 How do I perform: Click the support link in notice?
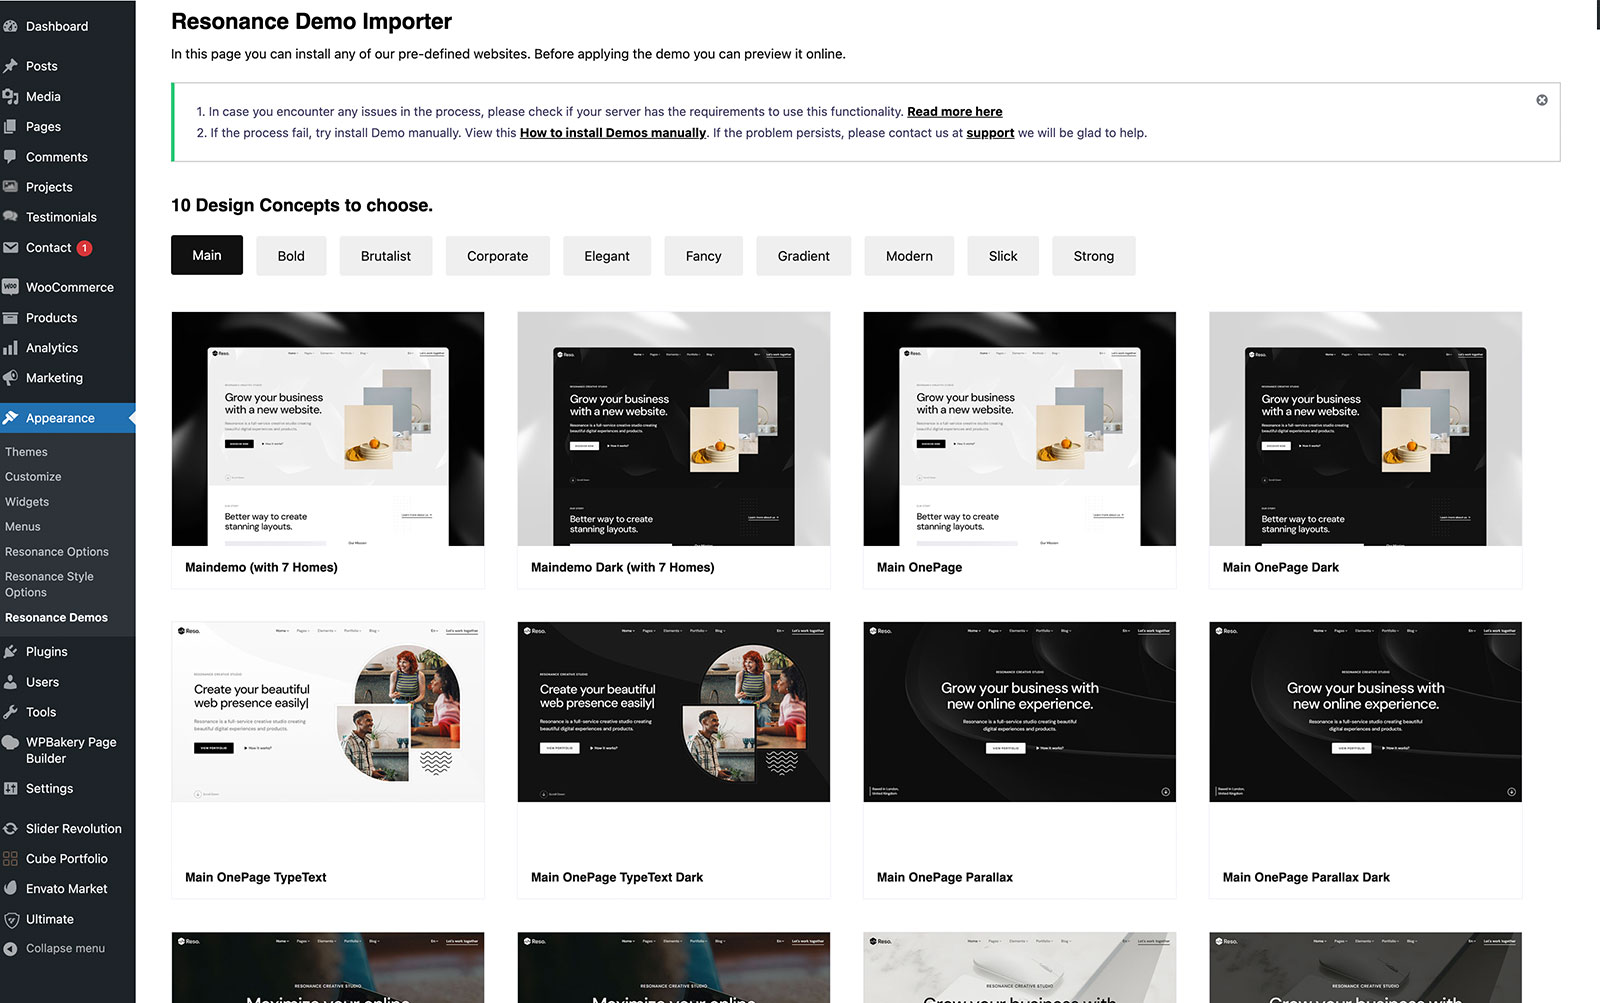tap(990, 133)
